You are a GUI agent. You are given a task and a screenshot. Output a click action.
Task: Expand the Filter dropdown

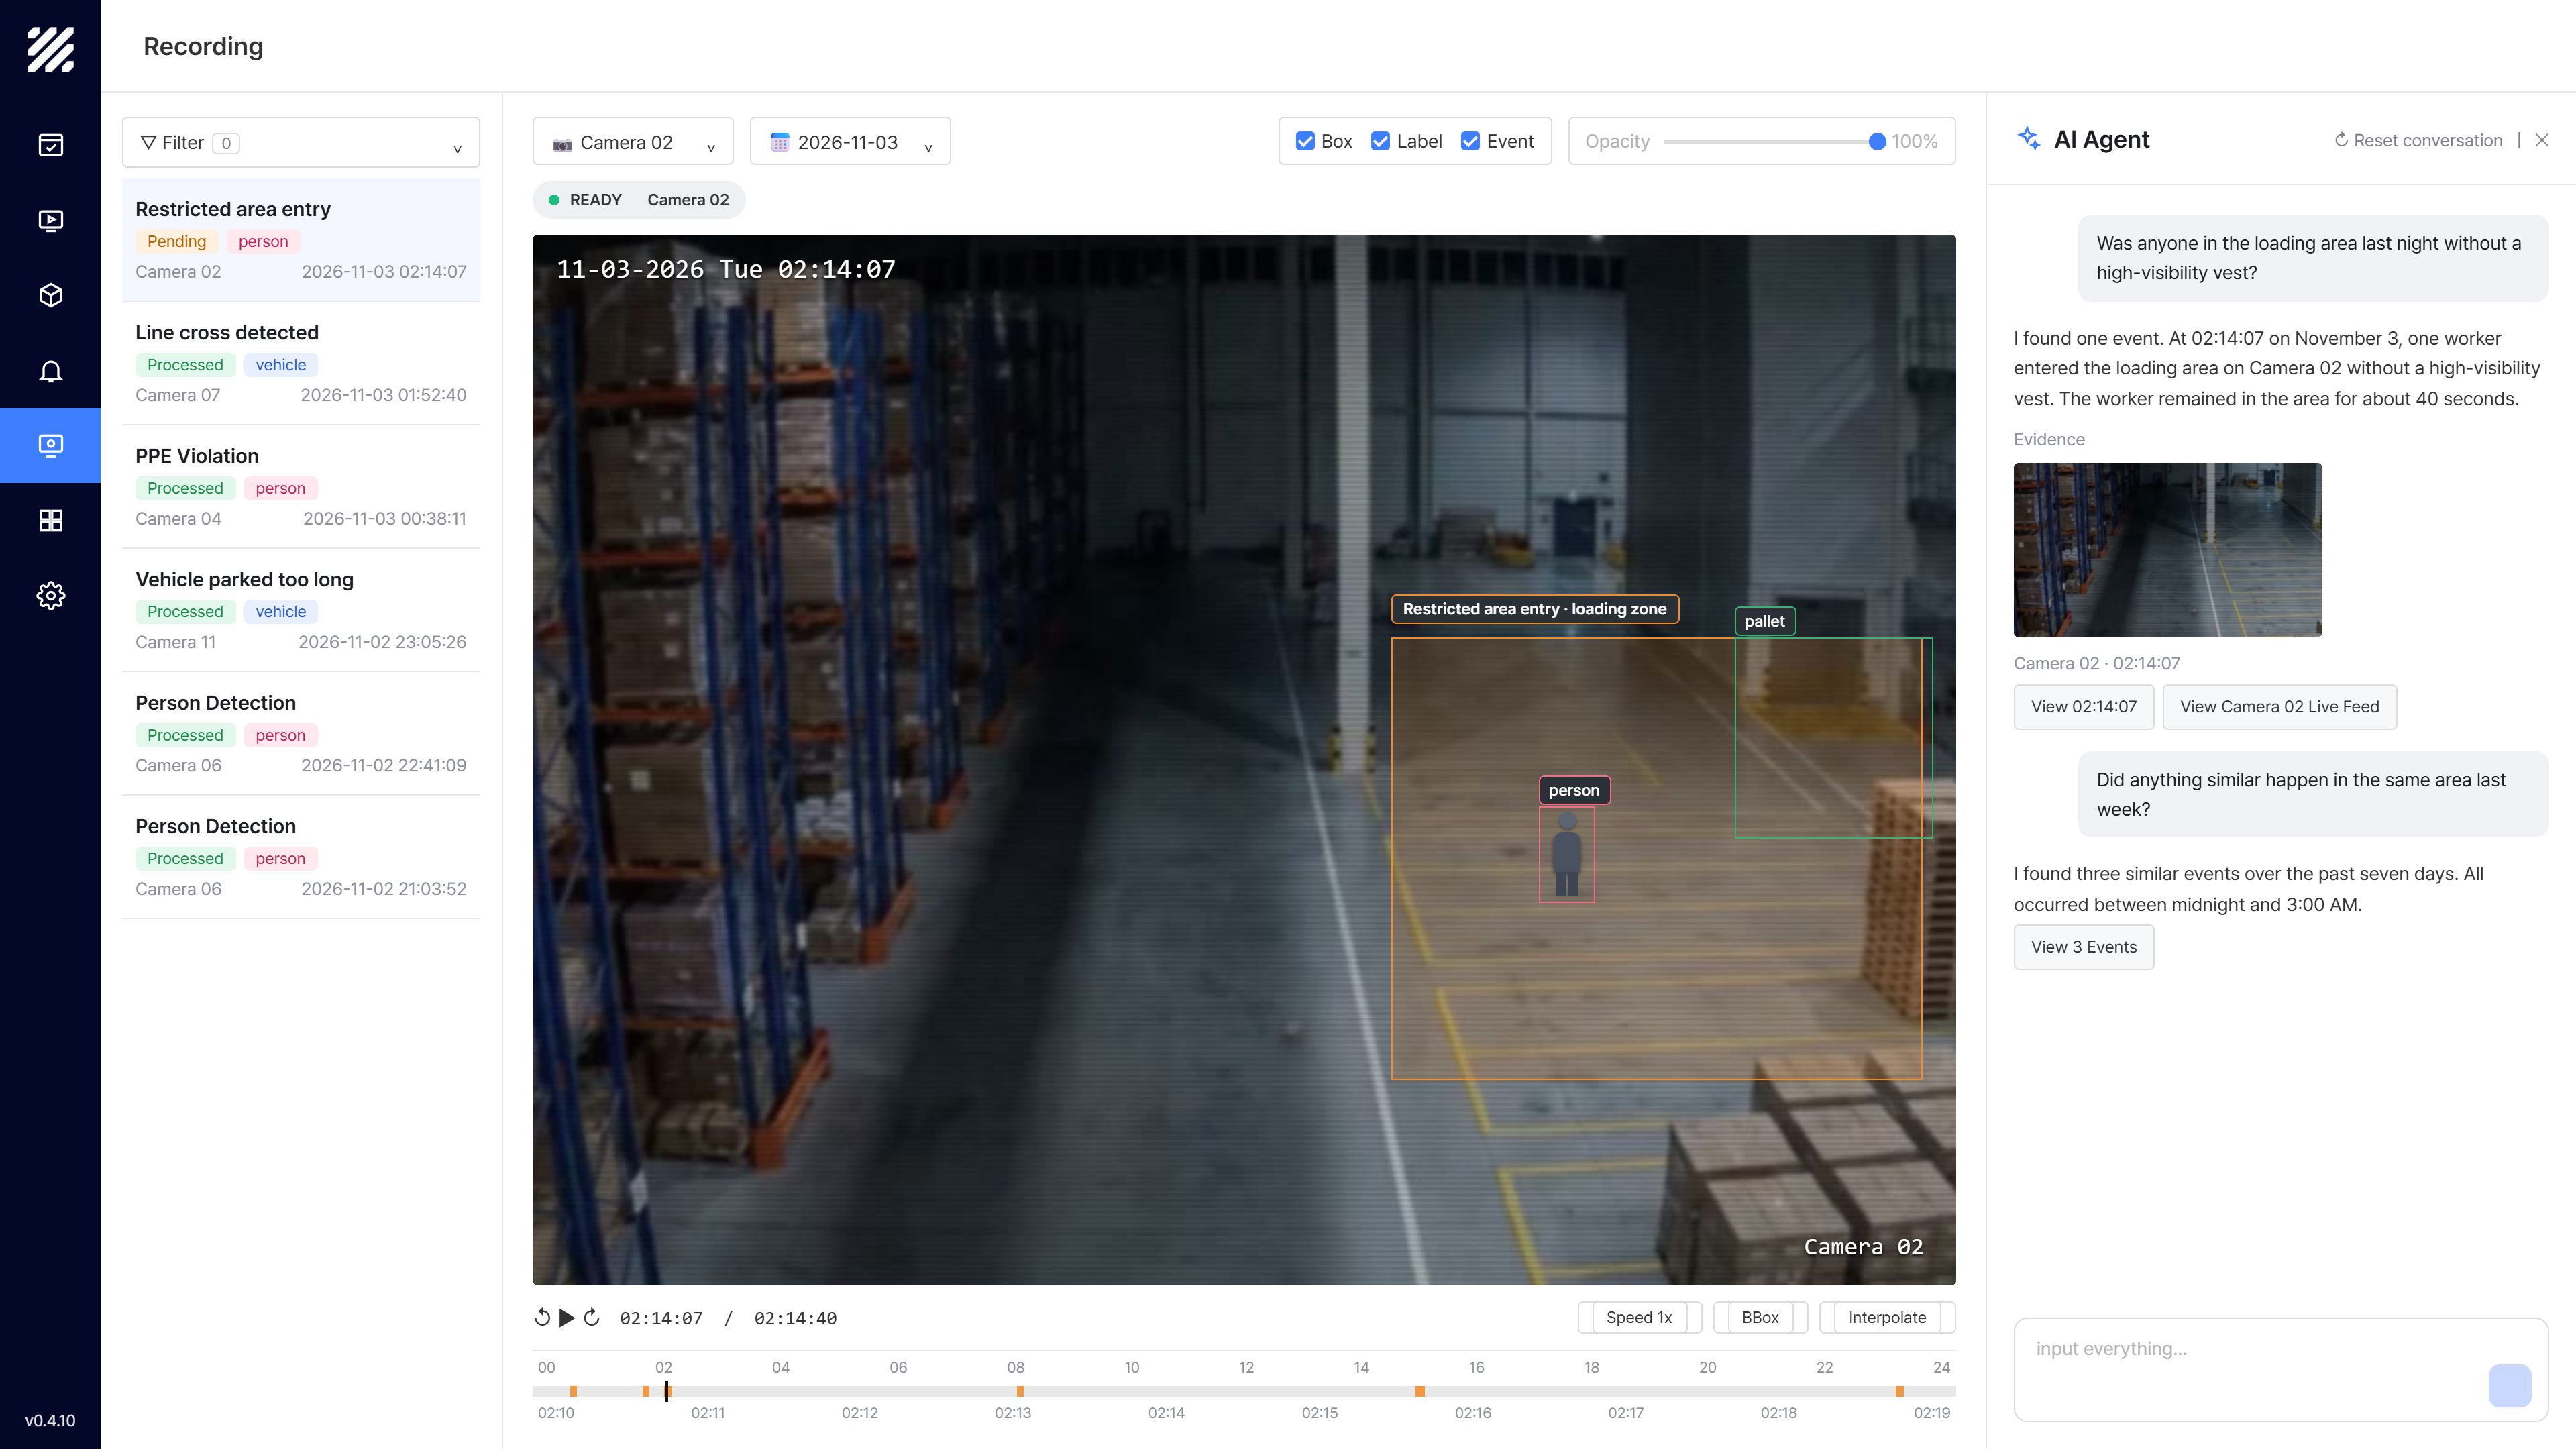pyautogui.click(x=301, y=143)
